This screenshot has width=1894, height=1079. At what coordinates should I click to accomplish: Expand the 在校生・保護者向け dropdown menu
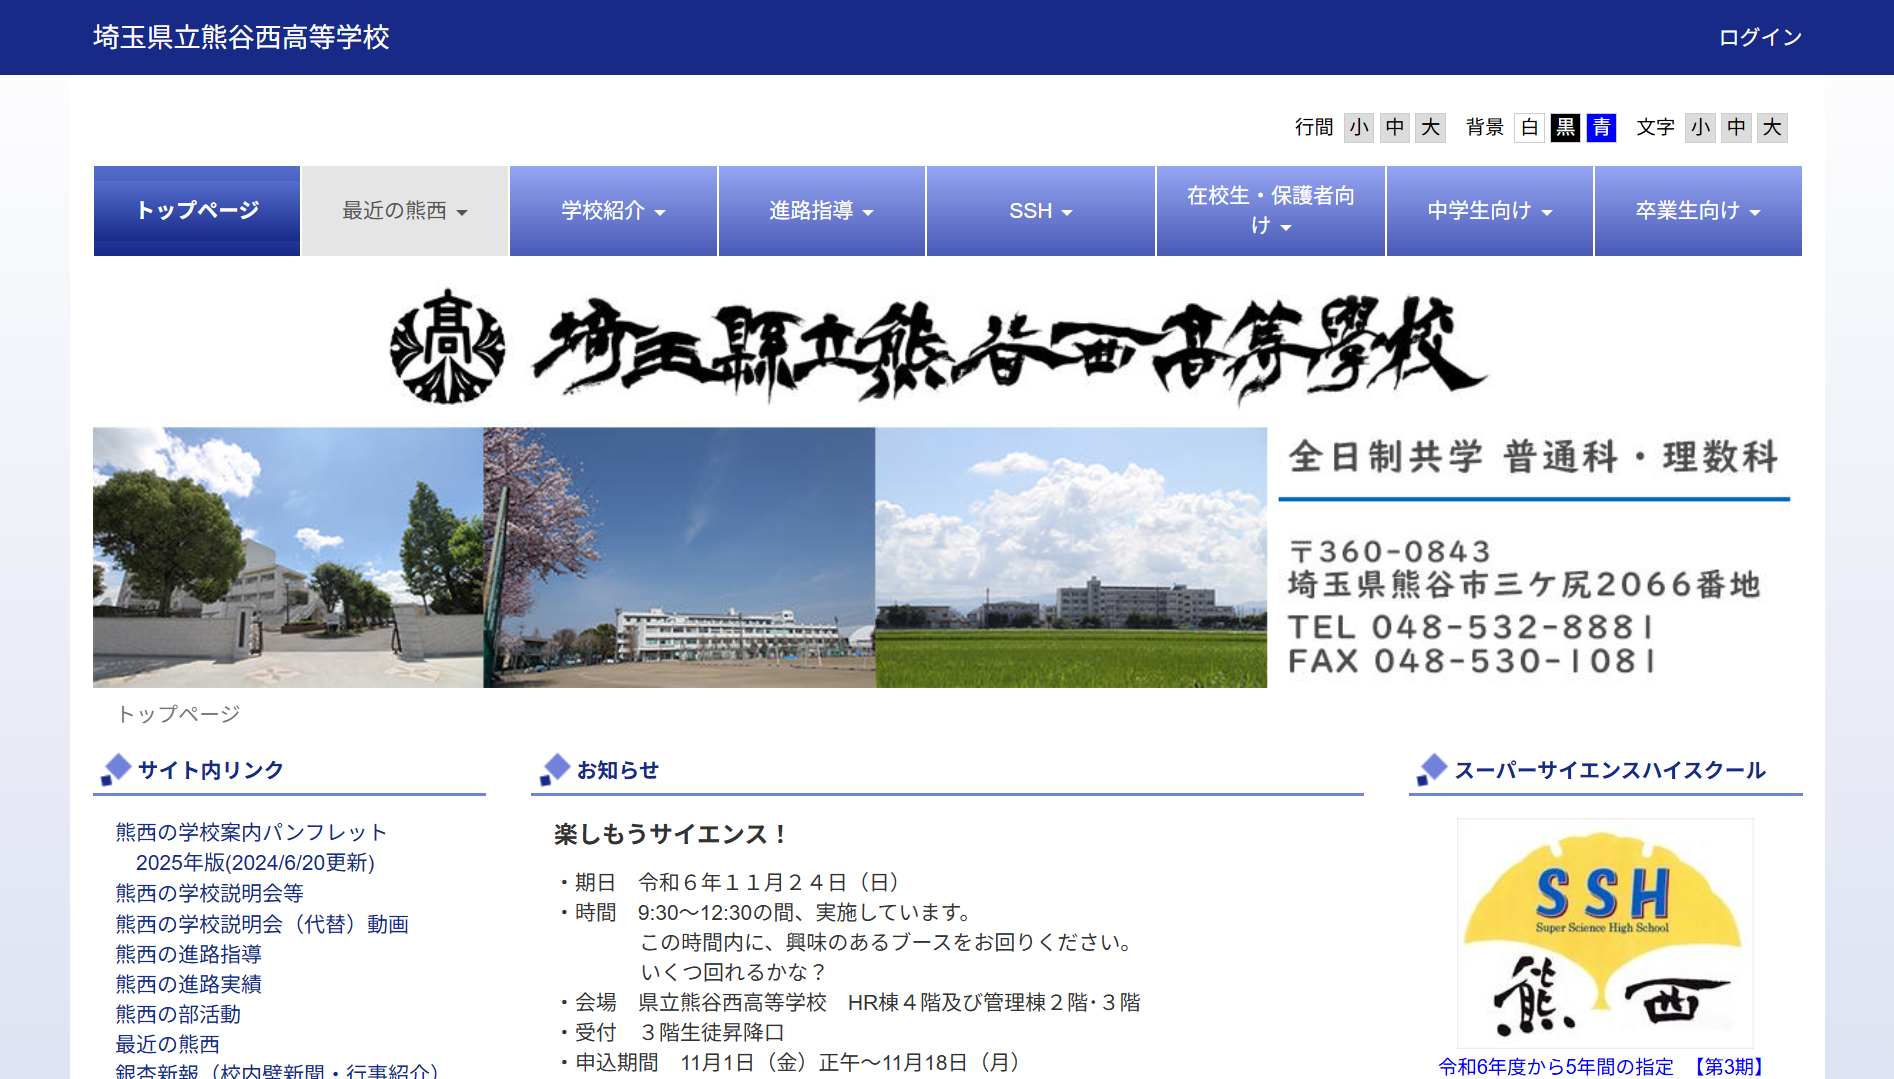click(x=1270, y=211)
